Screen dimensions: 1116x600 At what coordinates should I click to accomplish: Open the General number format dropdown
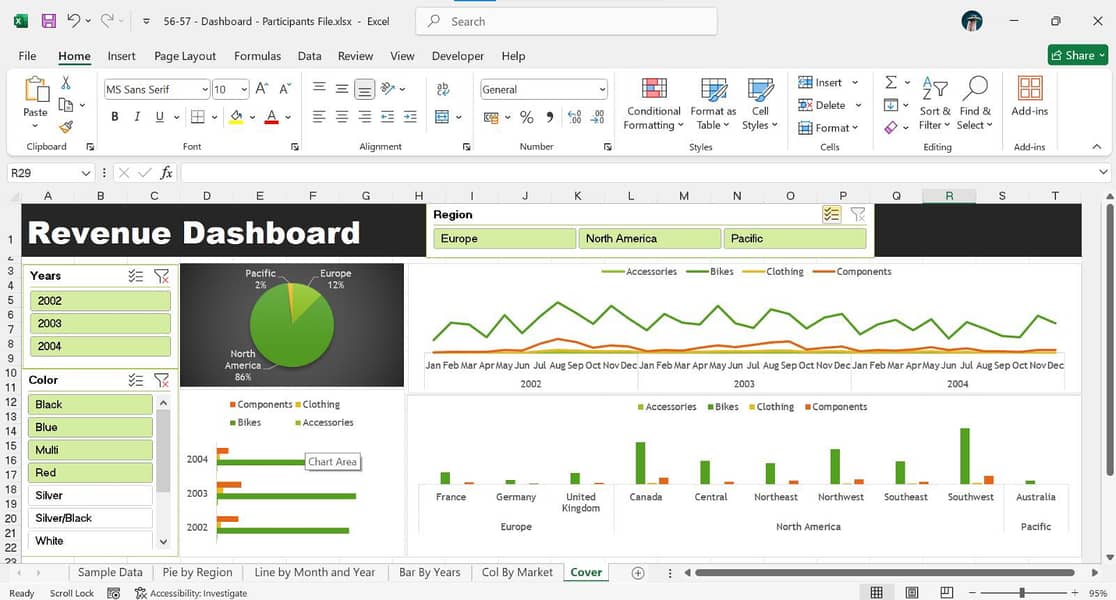click(x=602, y=90)
